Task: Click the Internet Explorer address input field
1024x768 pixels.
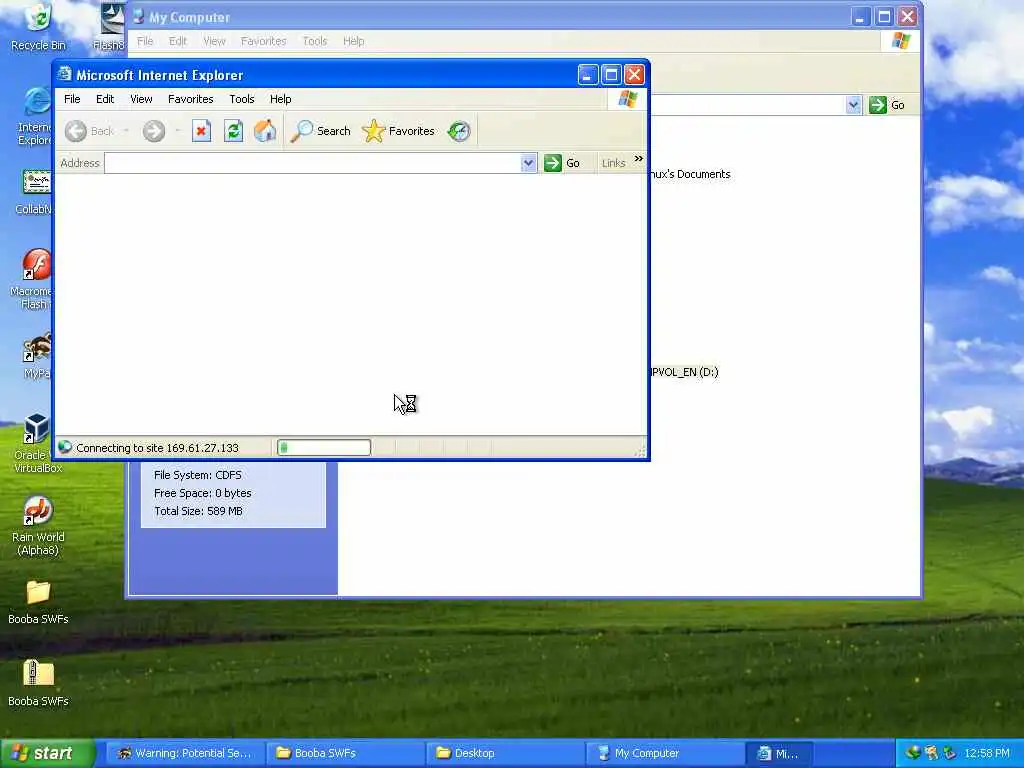Action: tap(313, 163)
